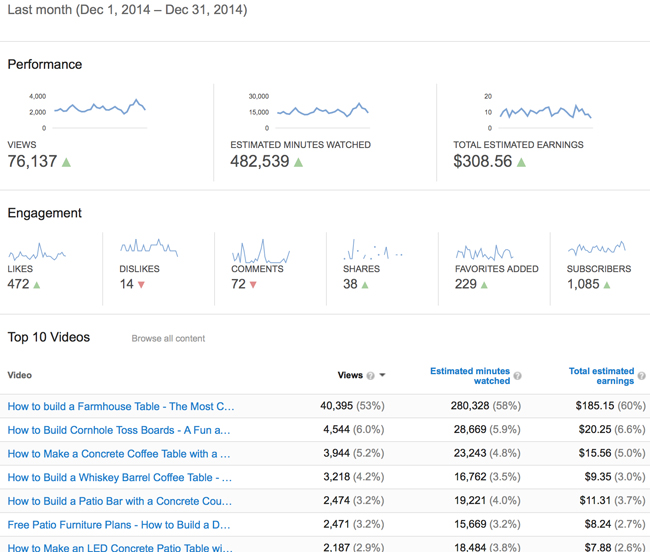Open the Whiskey Barrel Coffee Table video
The image size is (650, 552).
coord(119,478)
